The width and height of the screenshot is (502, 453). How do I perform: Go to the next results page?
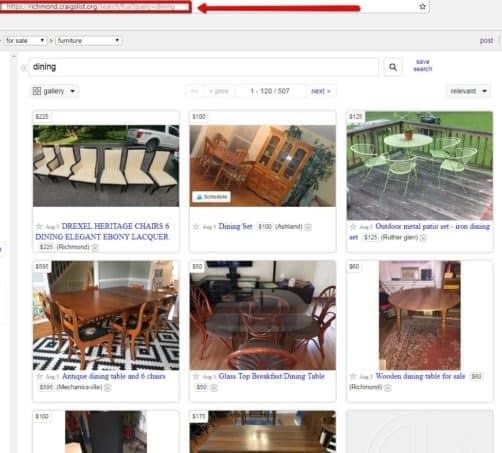pos(320,91)
